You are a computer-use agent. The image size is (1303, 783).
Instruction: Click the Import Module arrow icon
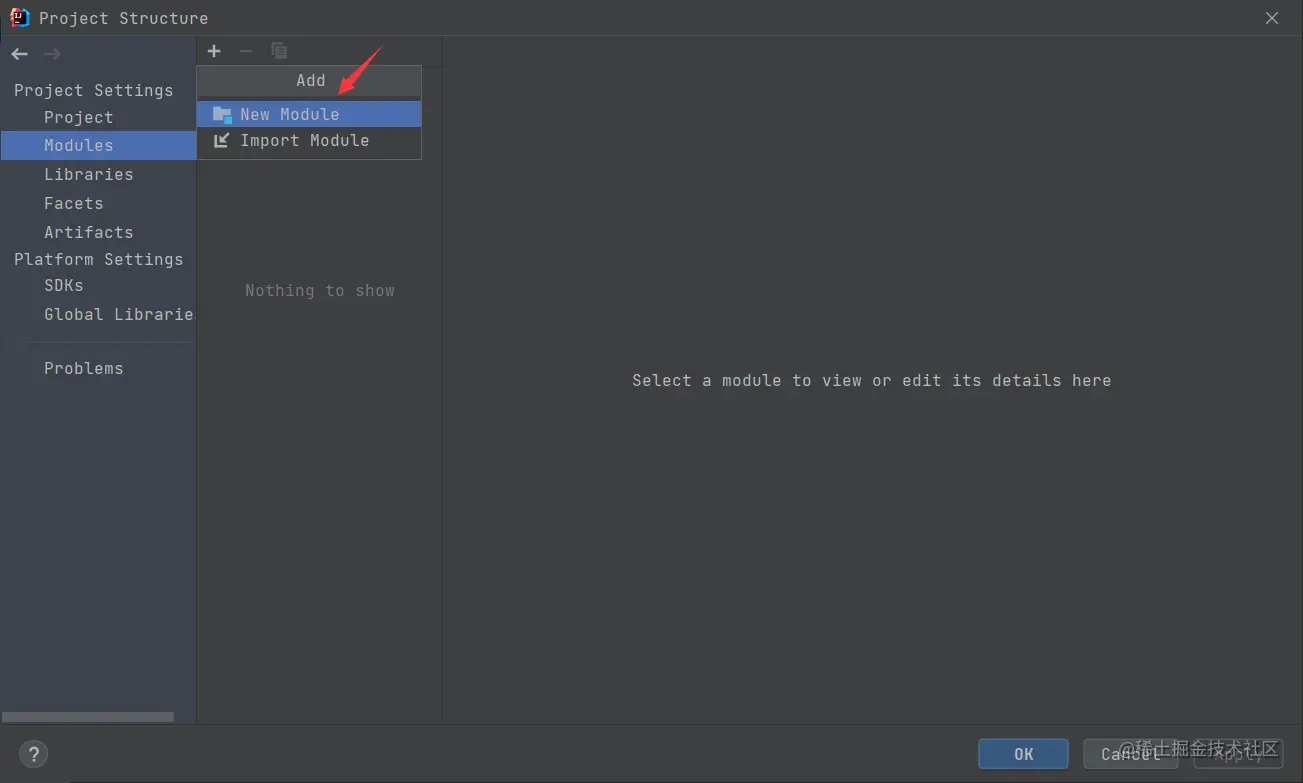[x=222, y=141]
